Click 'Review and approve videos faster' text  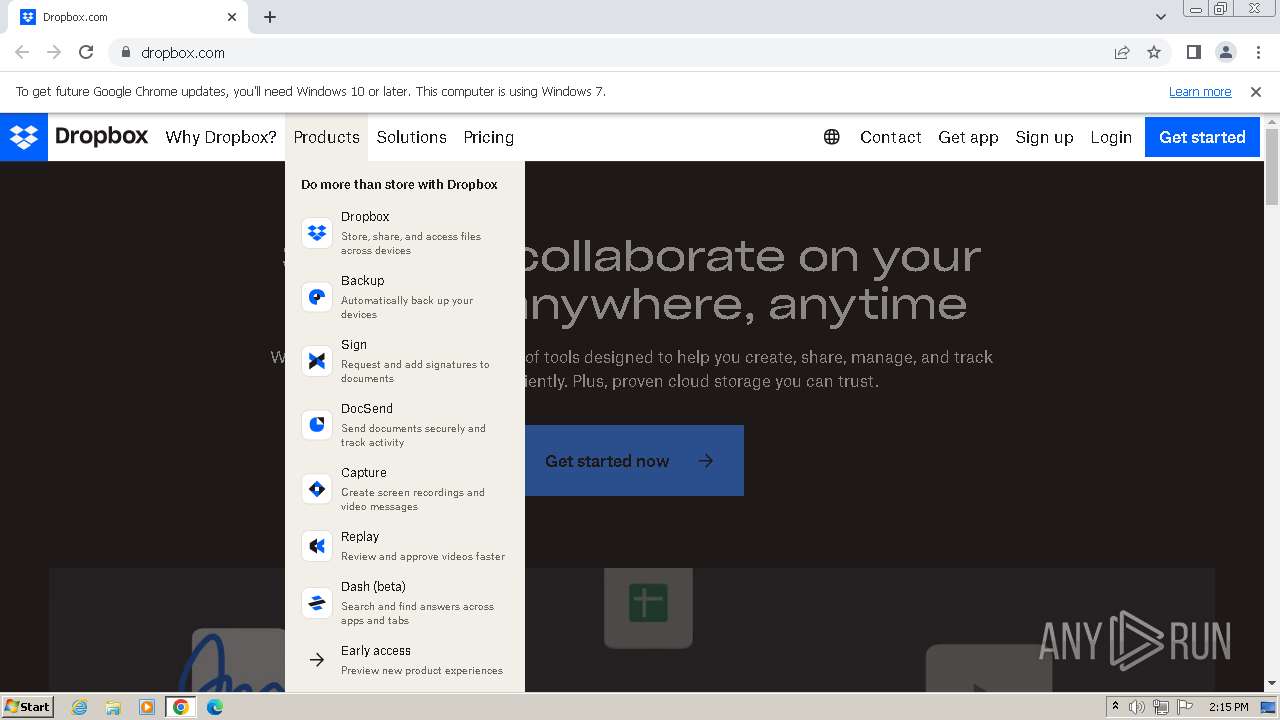click(423, 556)
